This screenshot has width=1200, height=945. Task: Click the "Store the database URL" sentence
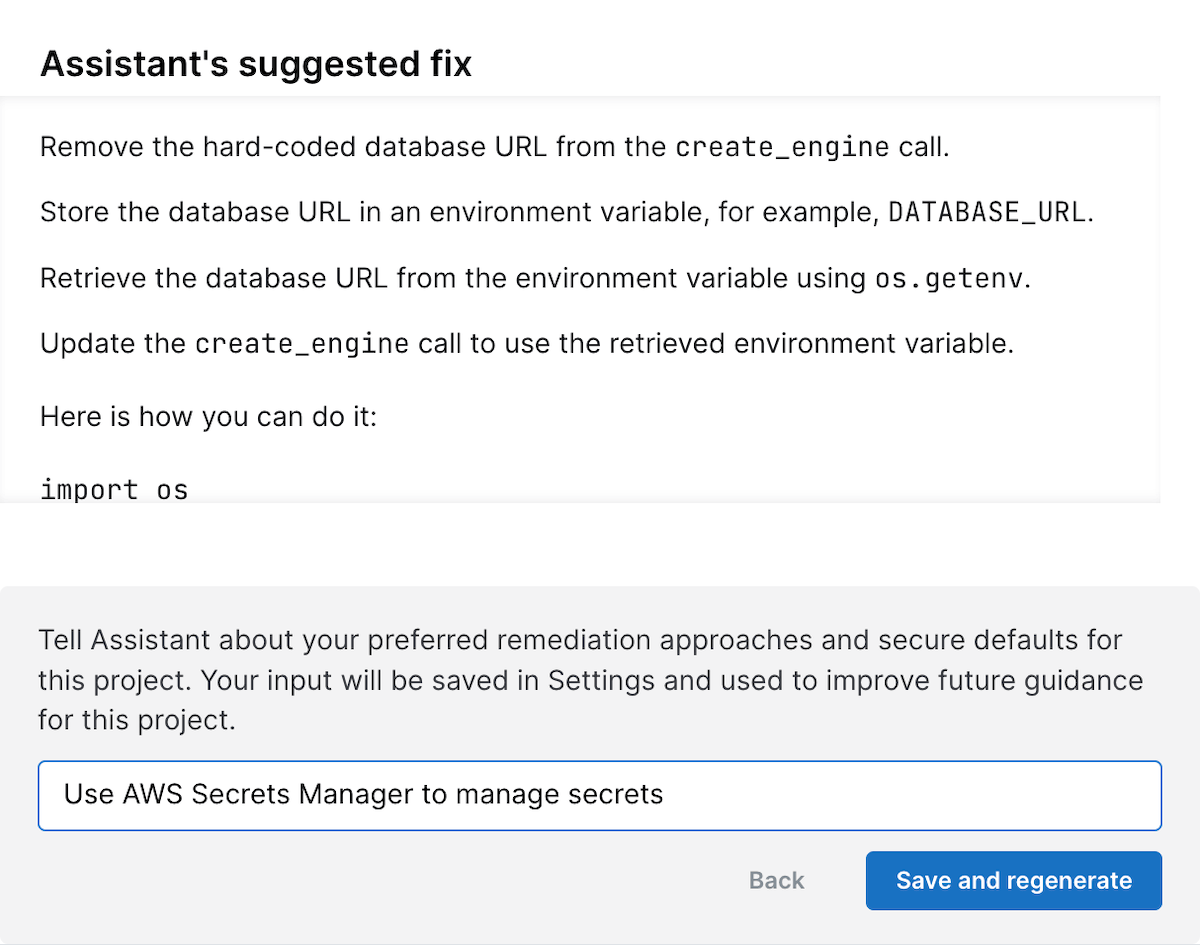pyautogui.click(x=300, y=213)
